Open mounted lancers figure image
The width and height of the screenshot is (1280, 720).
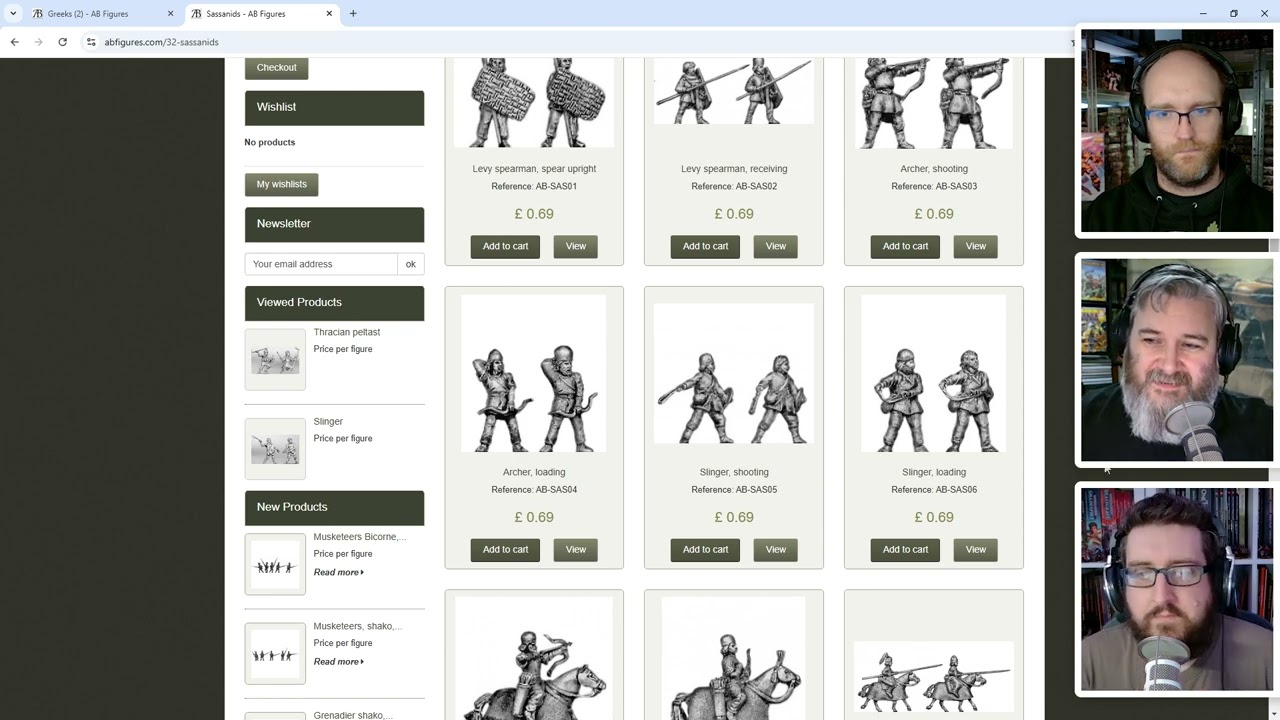click(934, 677)
